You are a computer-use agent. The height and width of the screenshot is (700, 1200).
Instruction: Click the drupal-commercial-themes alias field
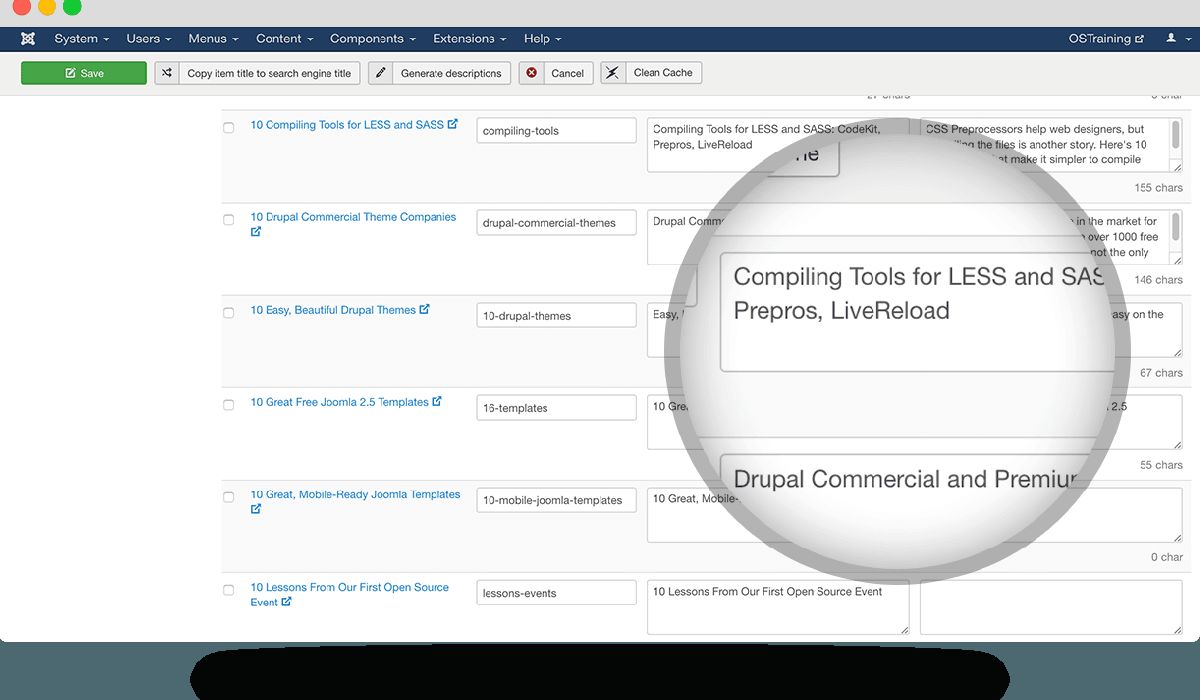tap(557, 222)
